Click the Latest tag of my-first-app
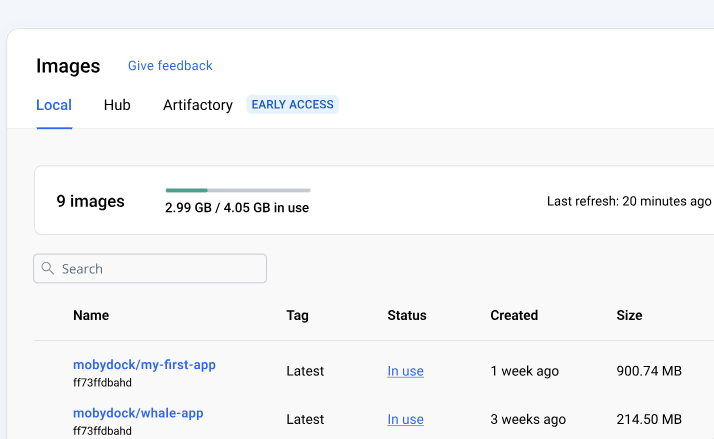Screen dimensions: 714x439 tap(305, 371)
